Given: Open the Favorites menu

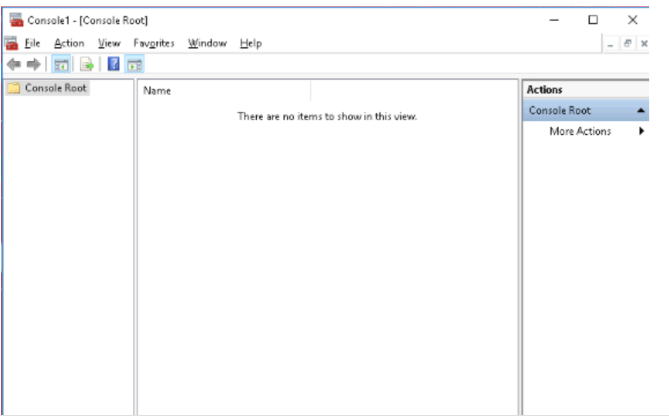Looking at the screenshot, I should 154,43.
